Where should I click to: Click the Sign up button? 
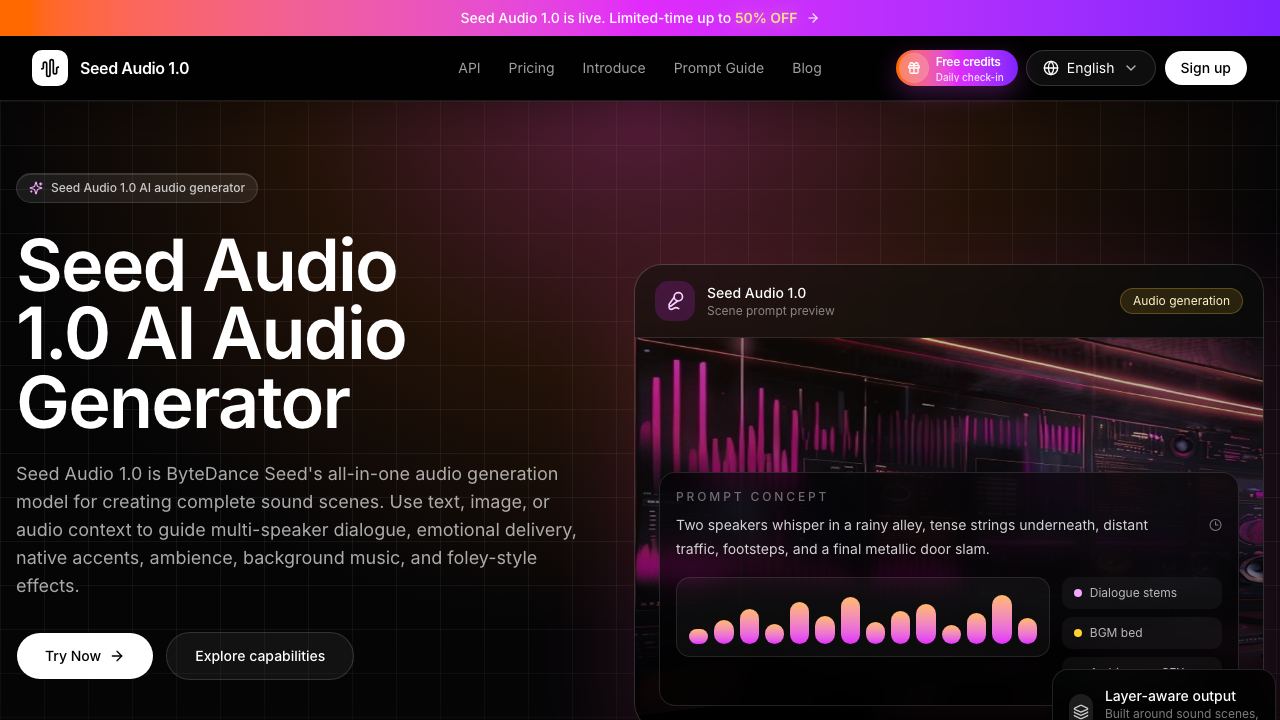(x=1205, y=68)
